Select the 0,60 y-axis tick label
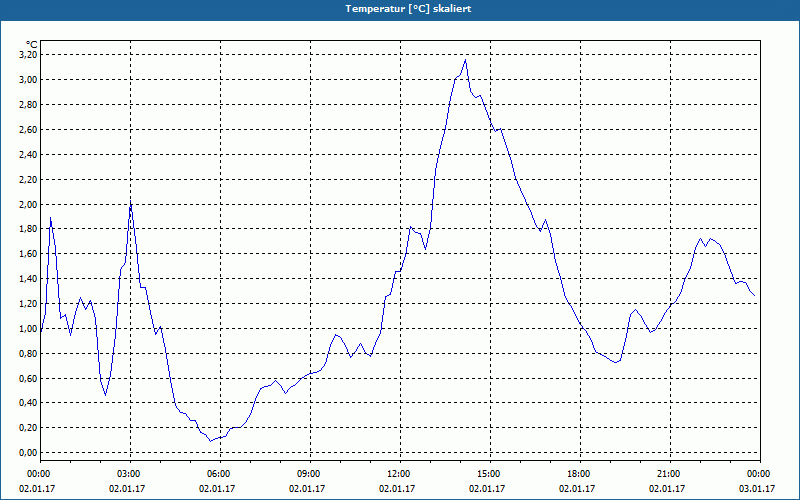Image resolution: width=800 pixels, height=500 pixels. 28,379
